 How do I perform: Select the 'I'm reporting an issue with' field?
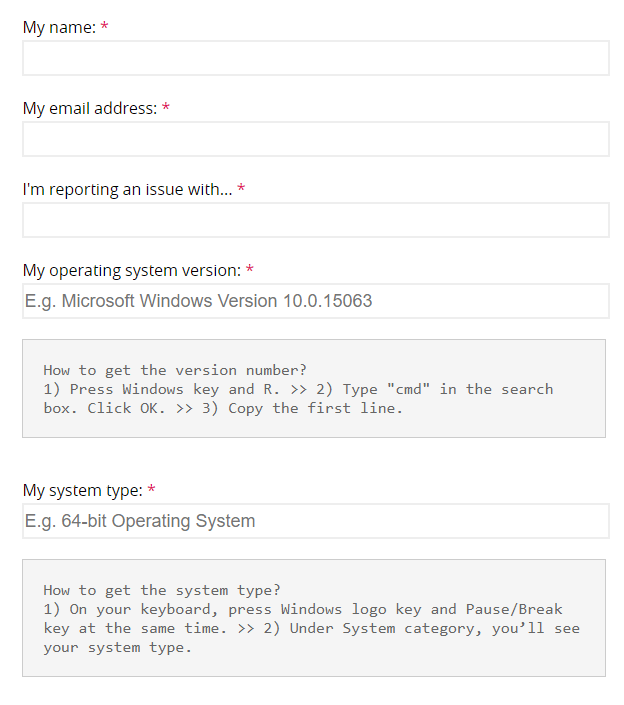(315, 220)
